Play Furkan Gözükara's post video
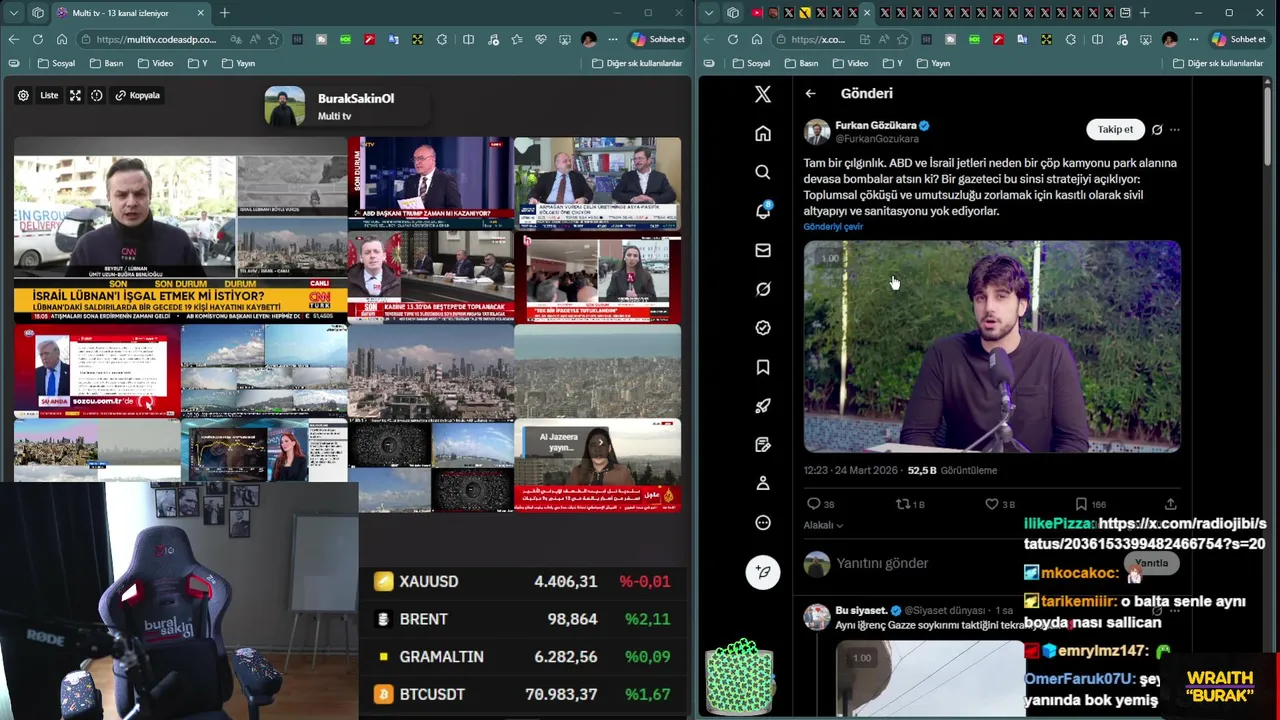This screenshot has height=720, width=1280. (x=992, y=346)
